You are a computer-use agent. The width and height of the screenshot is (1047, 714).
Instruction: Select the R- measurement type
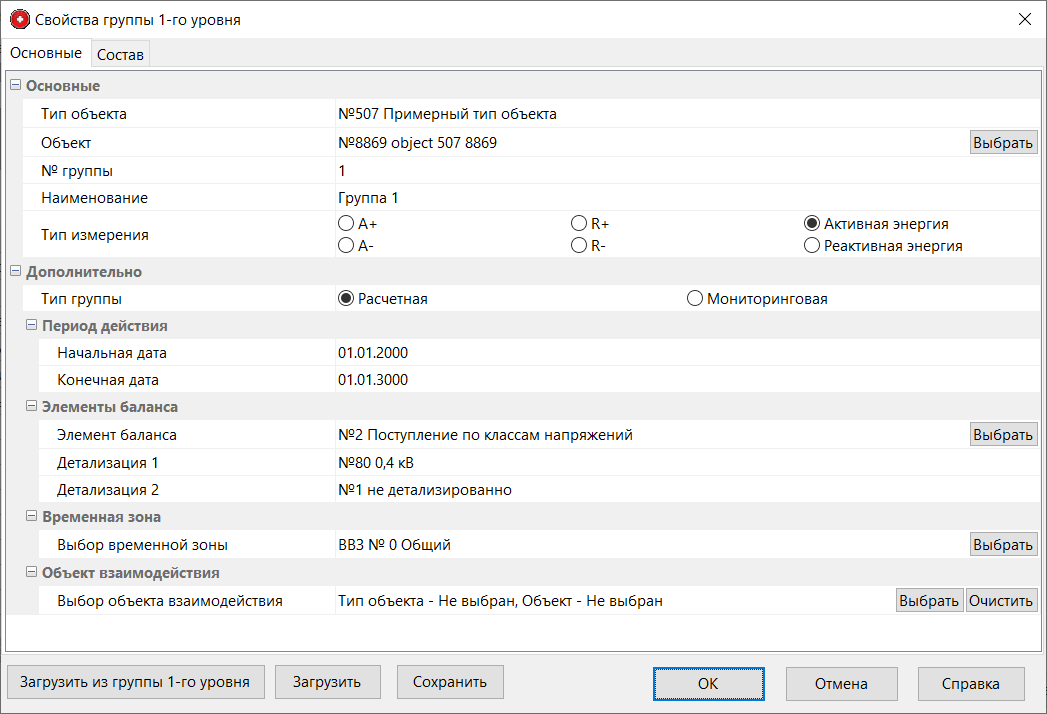579,246
